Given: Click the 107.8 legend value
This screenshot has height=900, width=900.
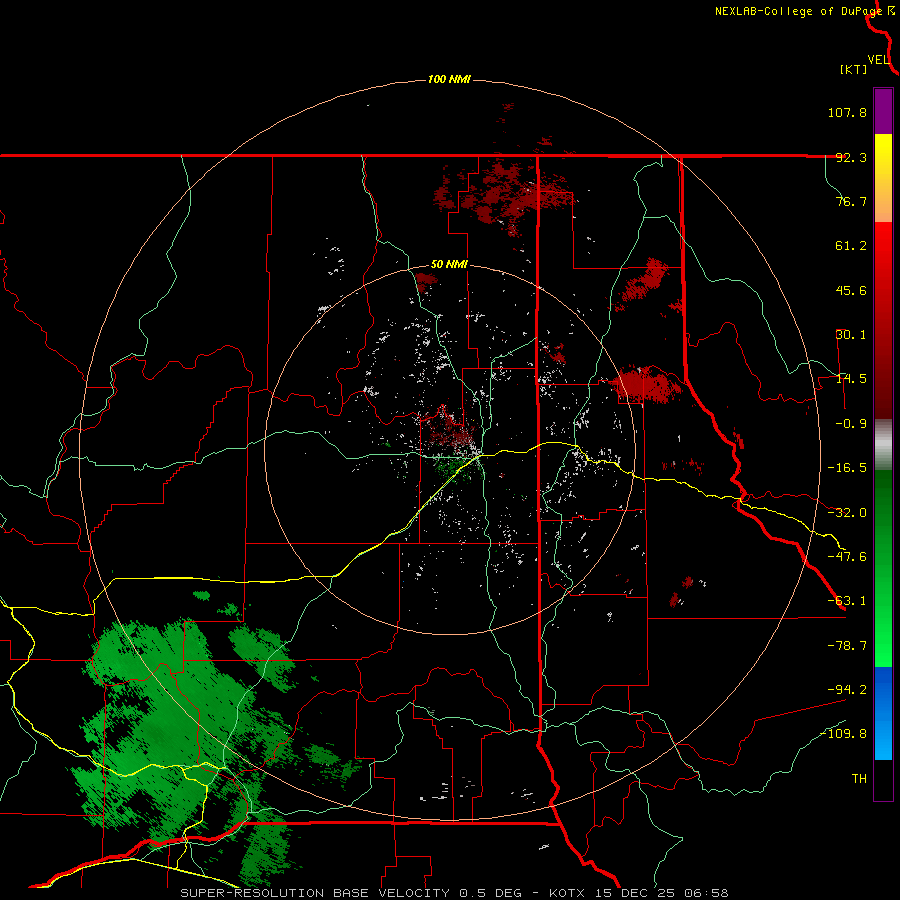Looking at the screenshot, I should [847, 112].
